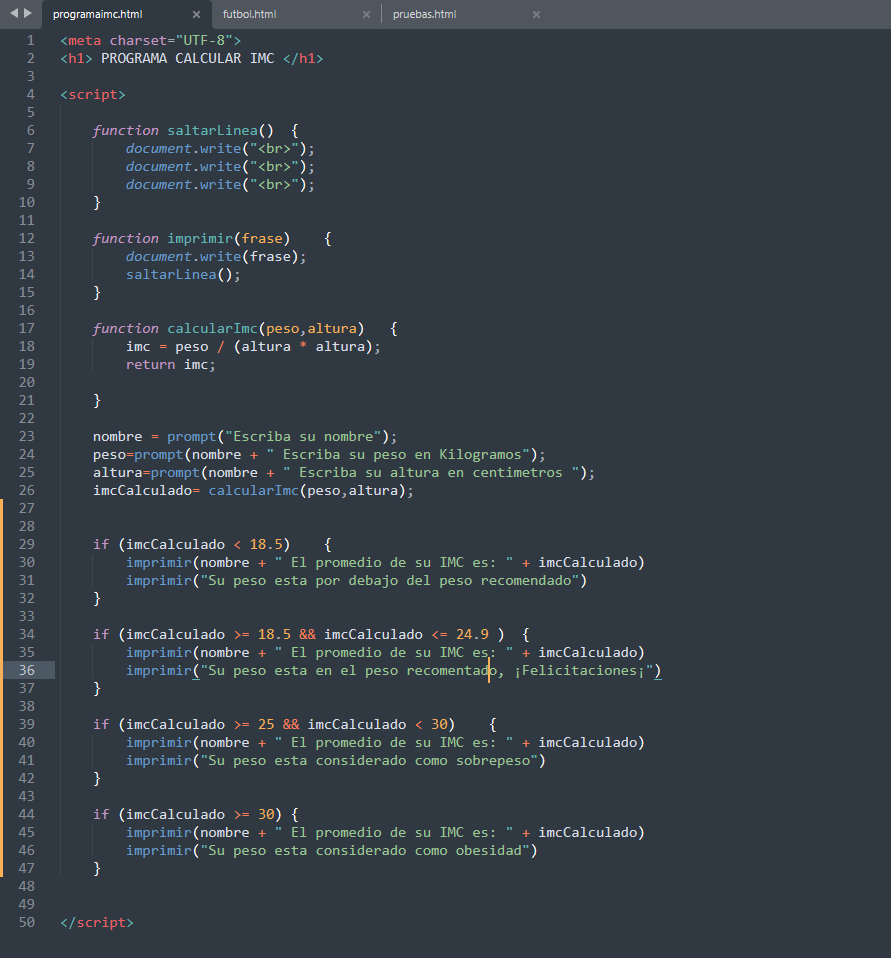The width and height of the screenshot is (891, 958).
Task: Click the "Escriba su nombre" string
Action: 304,437
